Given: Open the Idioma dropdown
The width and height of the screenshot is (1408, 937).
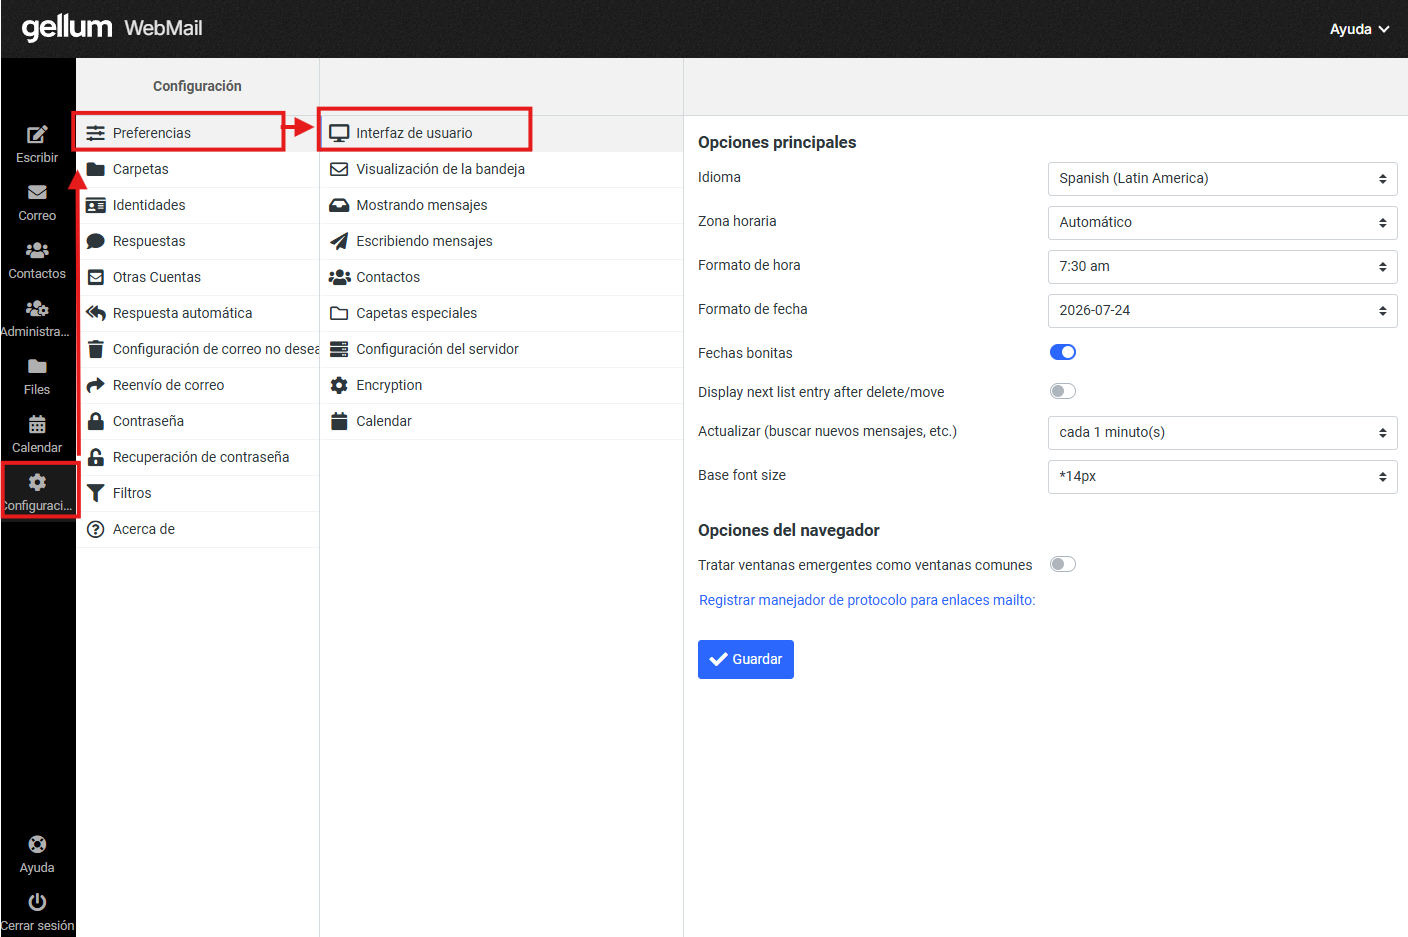Looking at the screenshot, I should (x=1222, y=179).
